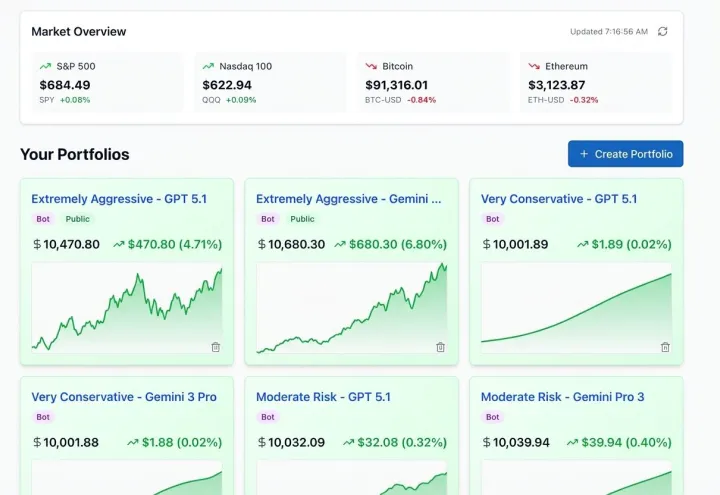The image size is (720, 495).
Task: Select the S&P 500 market card
Action: (107, 82)
